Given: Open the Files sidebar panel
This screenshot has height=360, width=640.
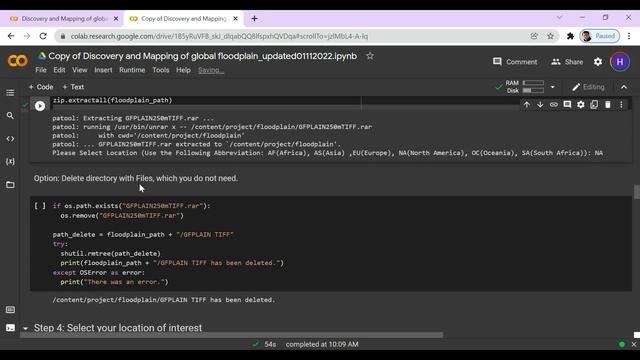Looking at the screenshot, I should 10,185.
